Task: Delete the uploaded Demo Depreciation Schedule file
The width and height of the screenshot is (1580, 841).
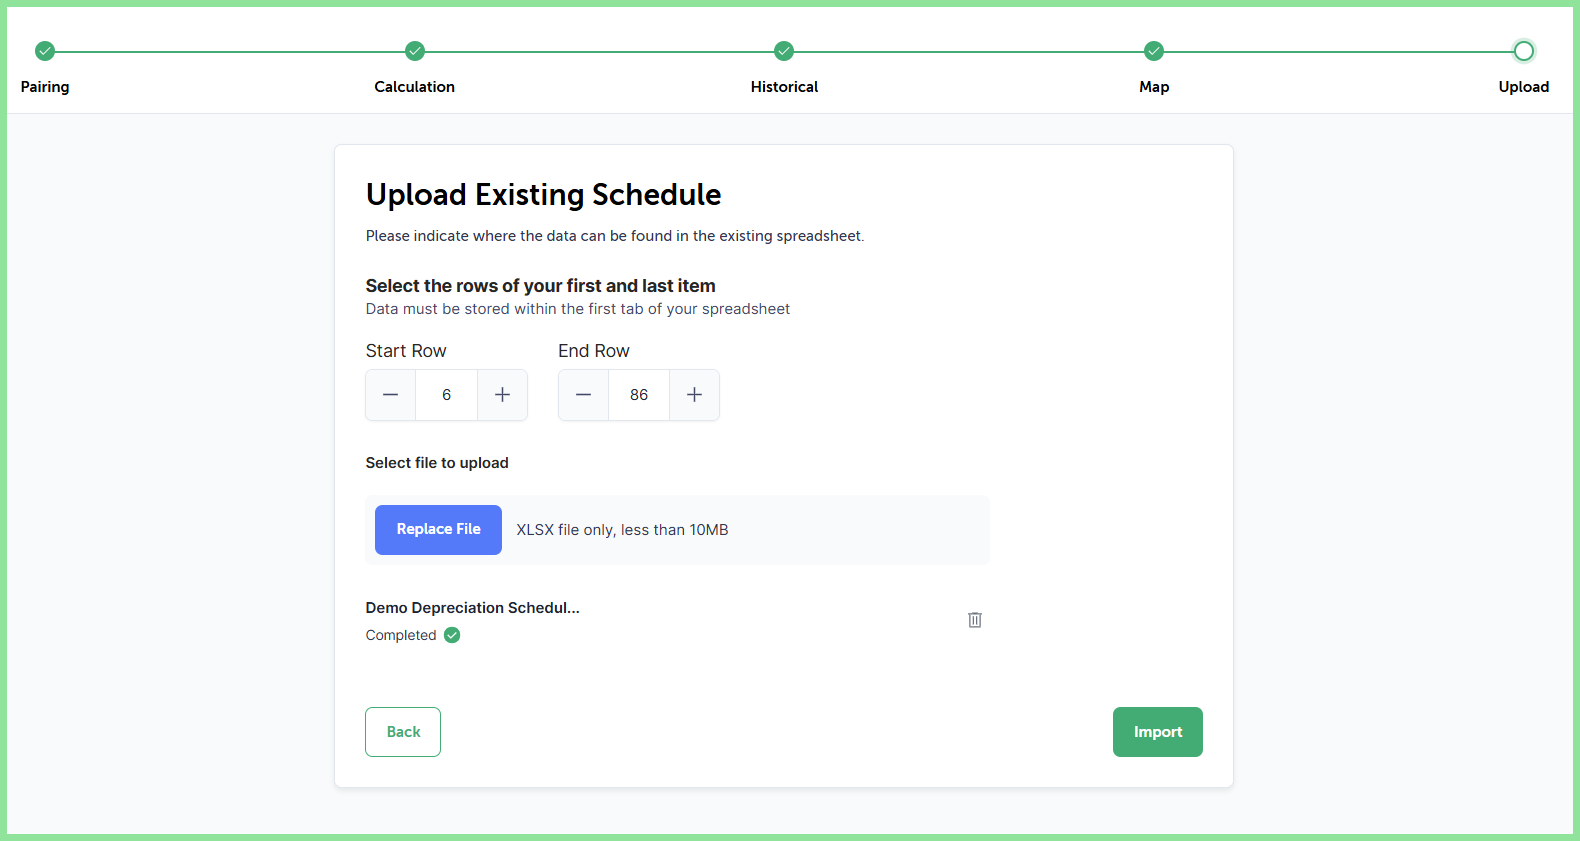Action: pos(975,620)
